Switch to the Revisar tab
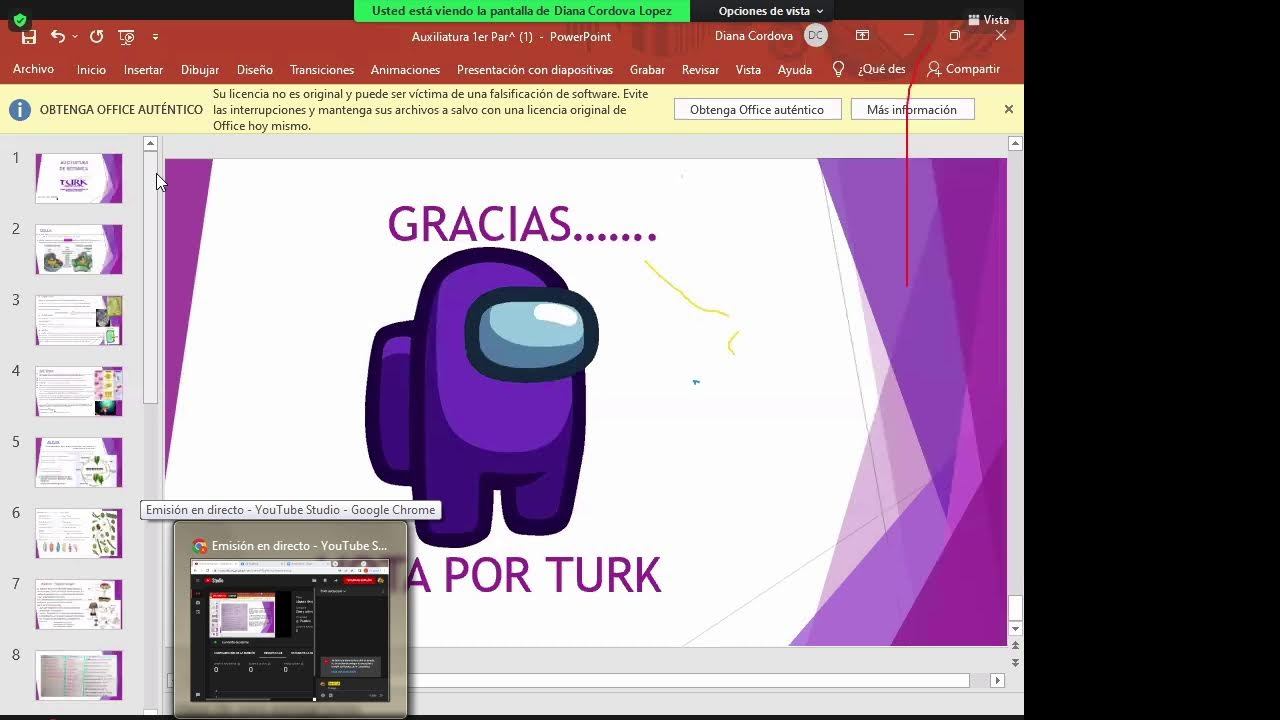 coord(700,70)
